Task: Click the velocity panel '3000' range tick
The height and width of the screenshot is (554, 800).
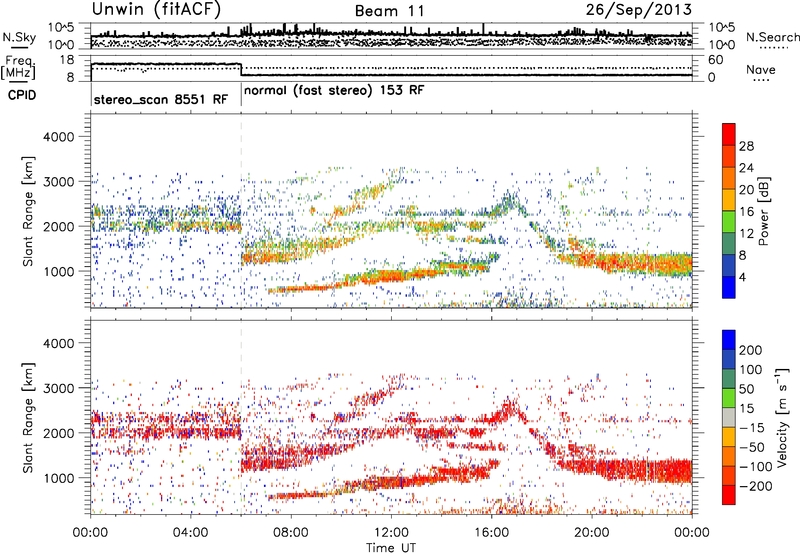Action: [x=58, y=388]
